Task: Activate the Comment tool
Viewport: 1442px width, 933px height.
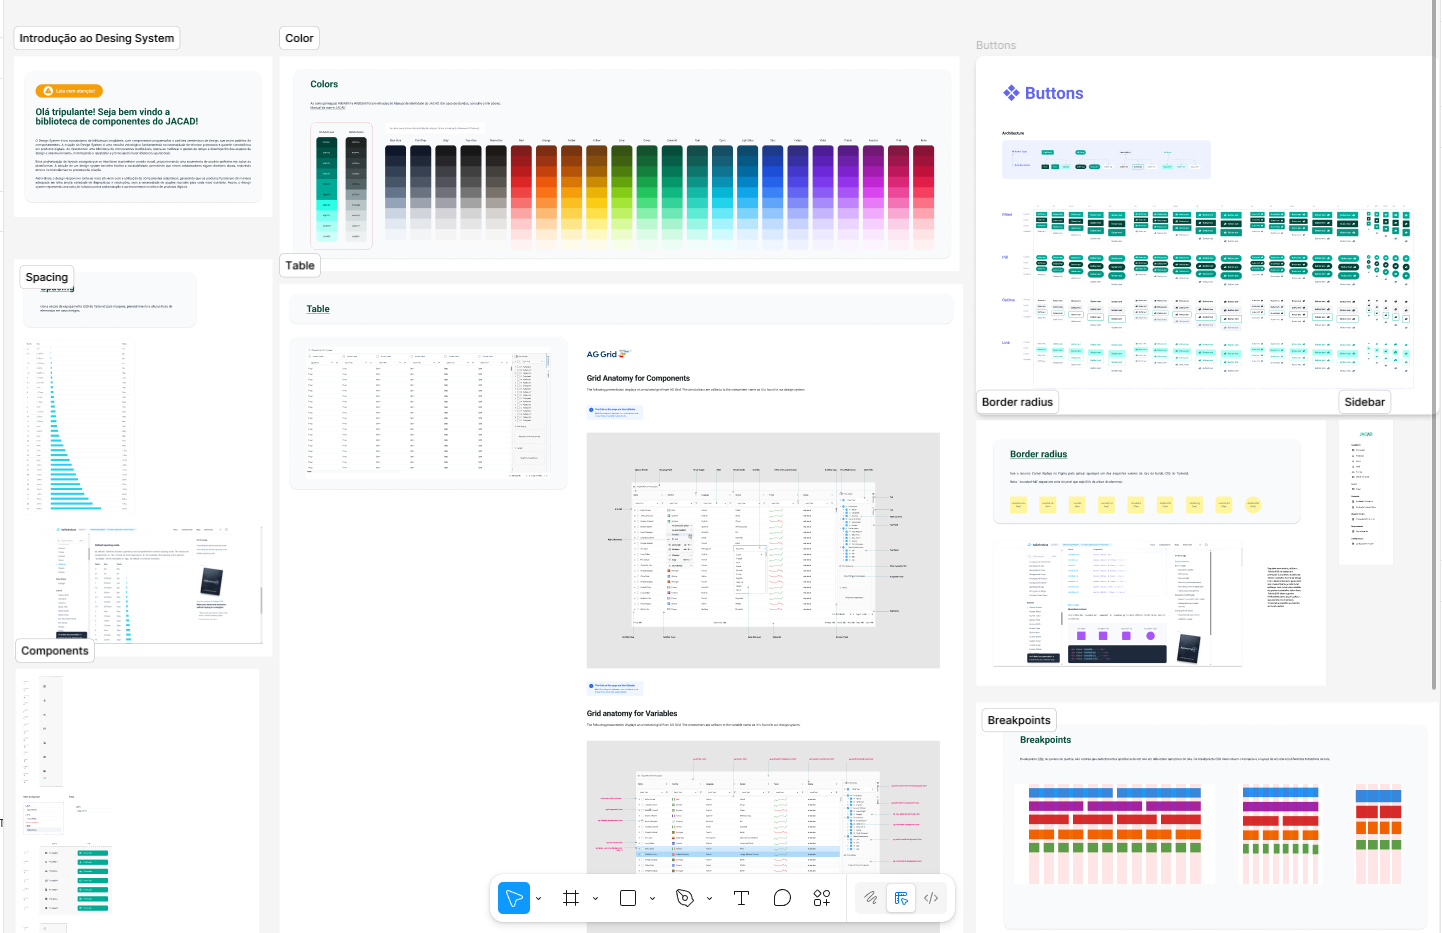Action: click(x=782, y=898)
